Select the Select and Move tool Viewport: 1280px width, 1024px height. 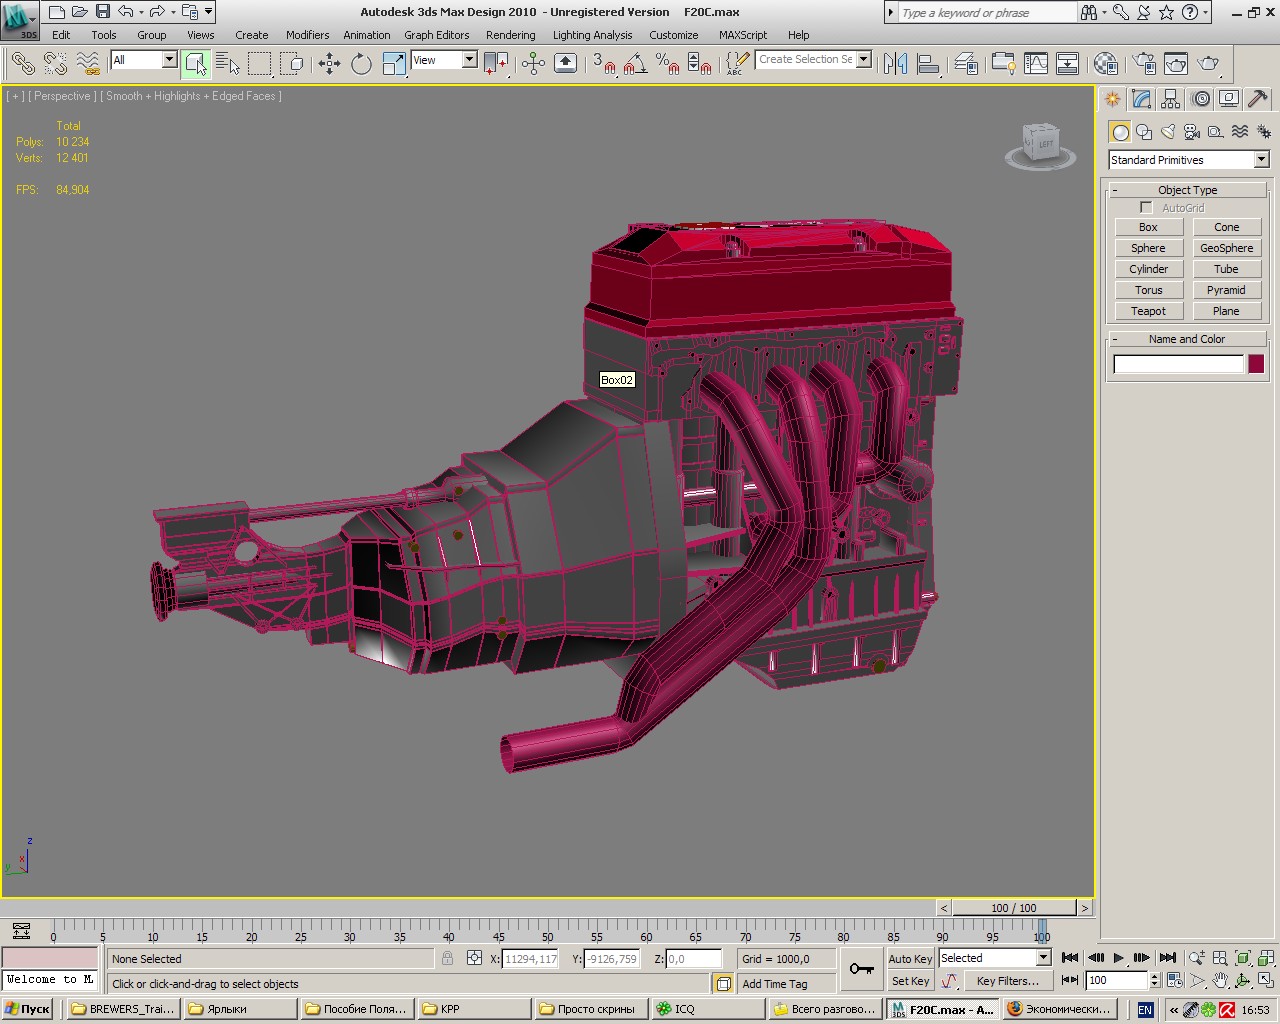pyautogui.click(x=329, y=64)
